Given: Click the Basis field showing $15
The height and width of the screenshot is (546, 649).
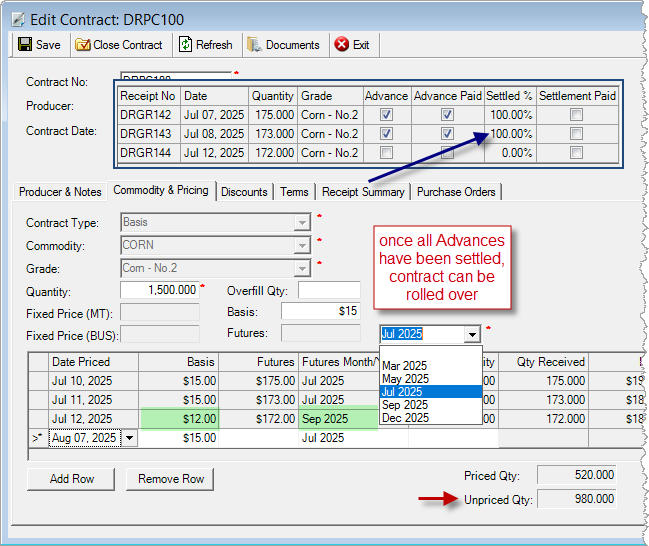Looking at the screenshot, I should pos(321,311).
